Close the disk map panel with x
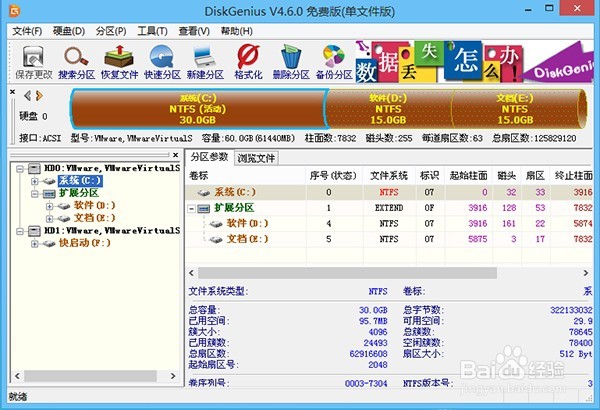This screenshot has height=410, width=600. pos(13,92)
